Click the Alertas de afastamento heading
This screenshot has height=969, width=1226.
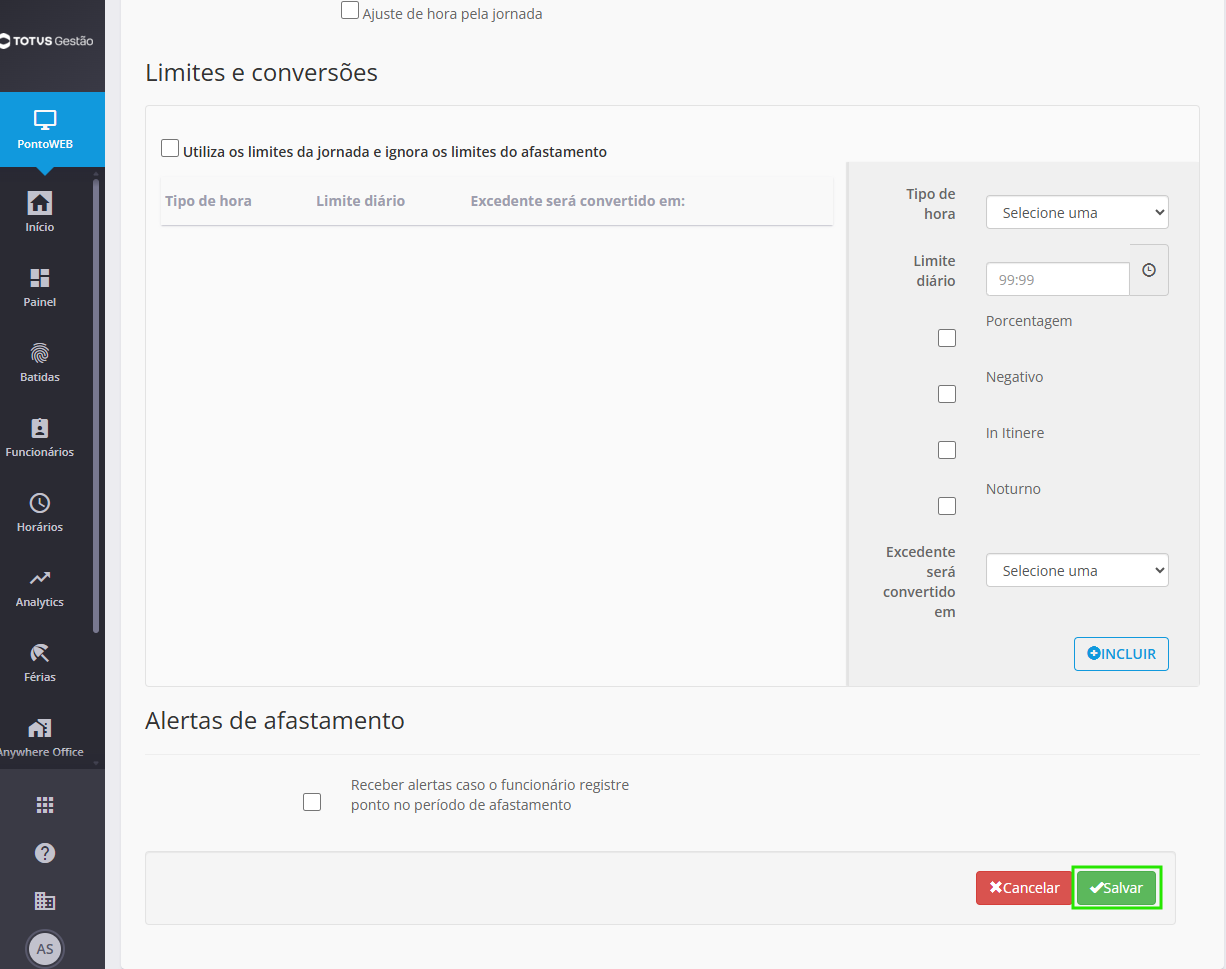coord(275,720)
